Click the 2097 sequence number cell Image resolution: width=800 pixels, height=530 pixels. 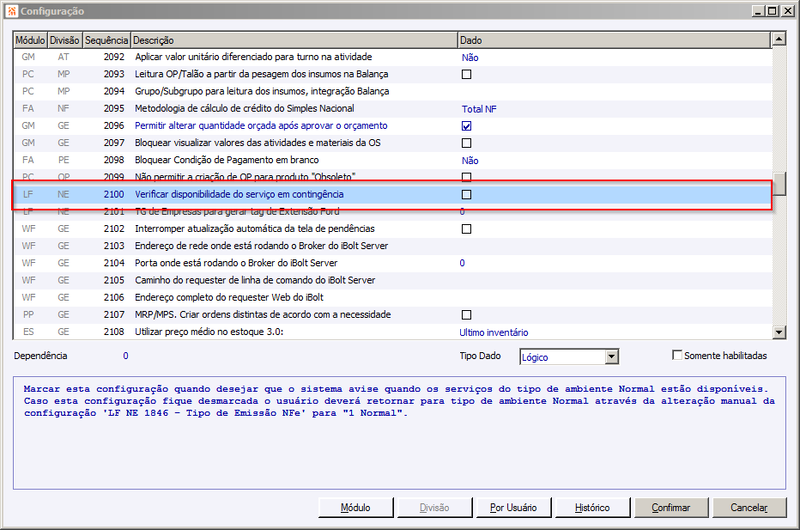pos(114,143)
